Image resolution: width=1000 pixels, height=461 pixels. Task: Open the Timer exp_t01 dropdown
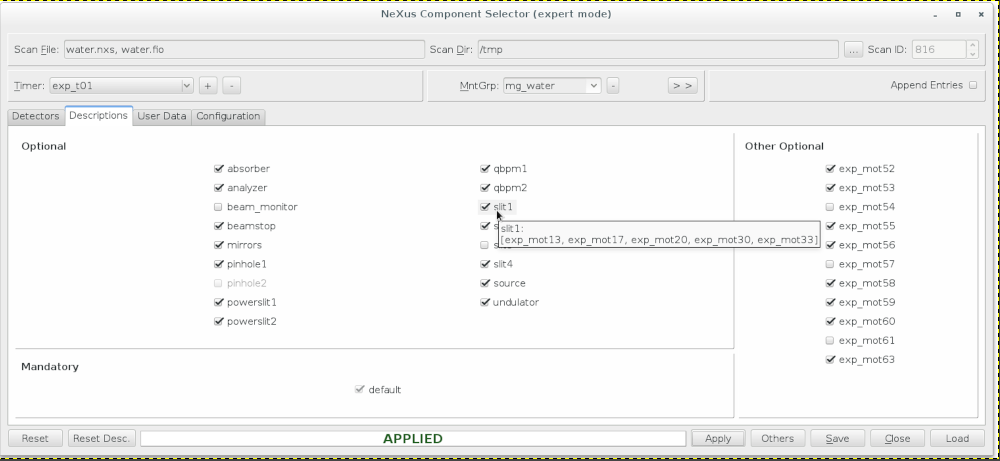coord(121,85)
